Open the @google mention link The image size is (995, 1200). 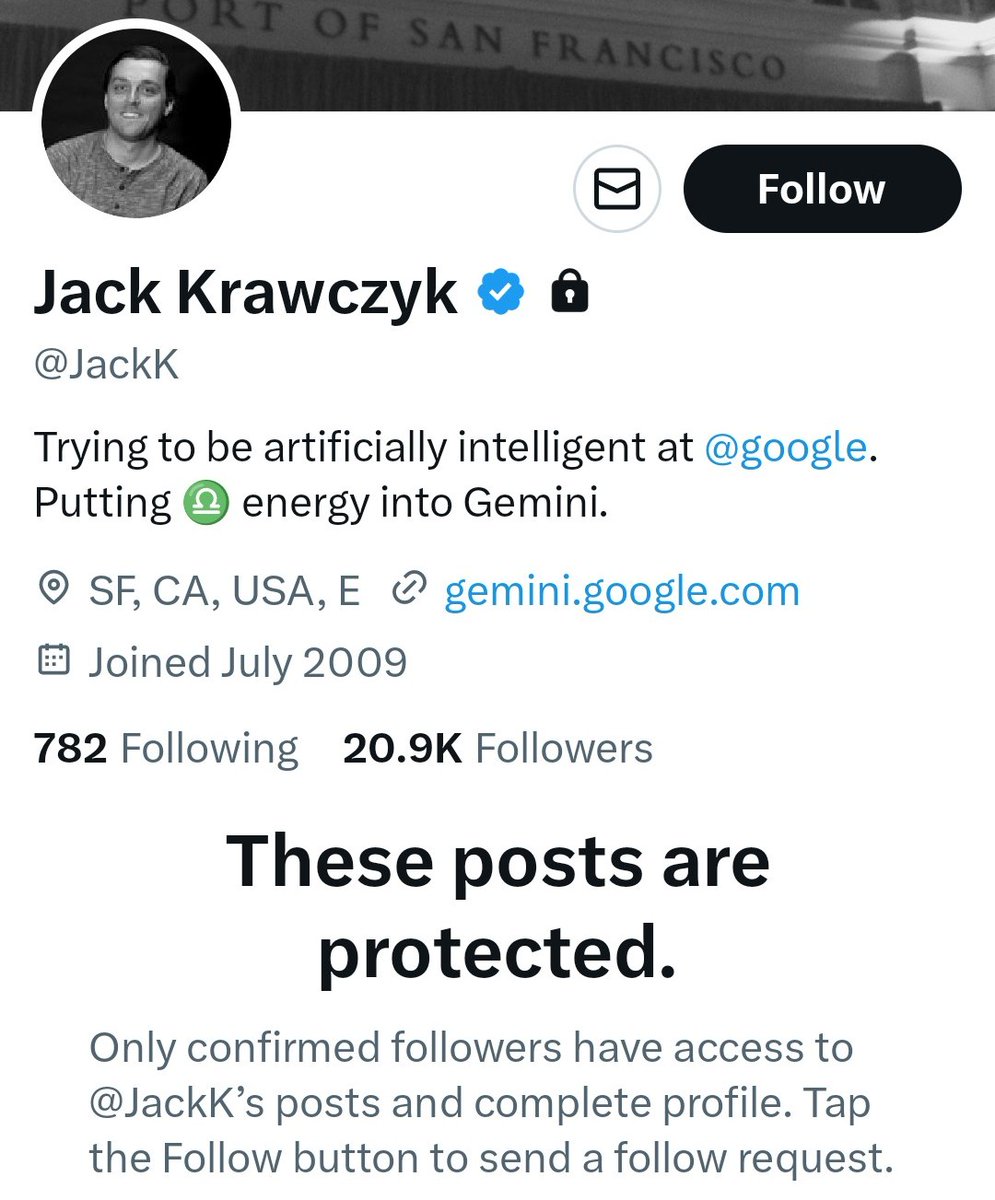pos(785,447)
